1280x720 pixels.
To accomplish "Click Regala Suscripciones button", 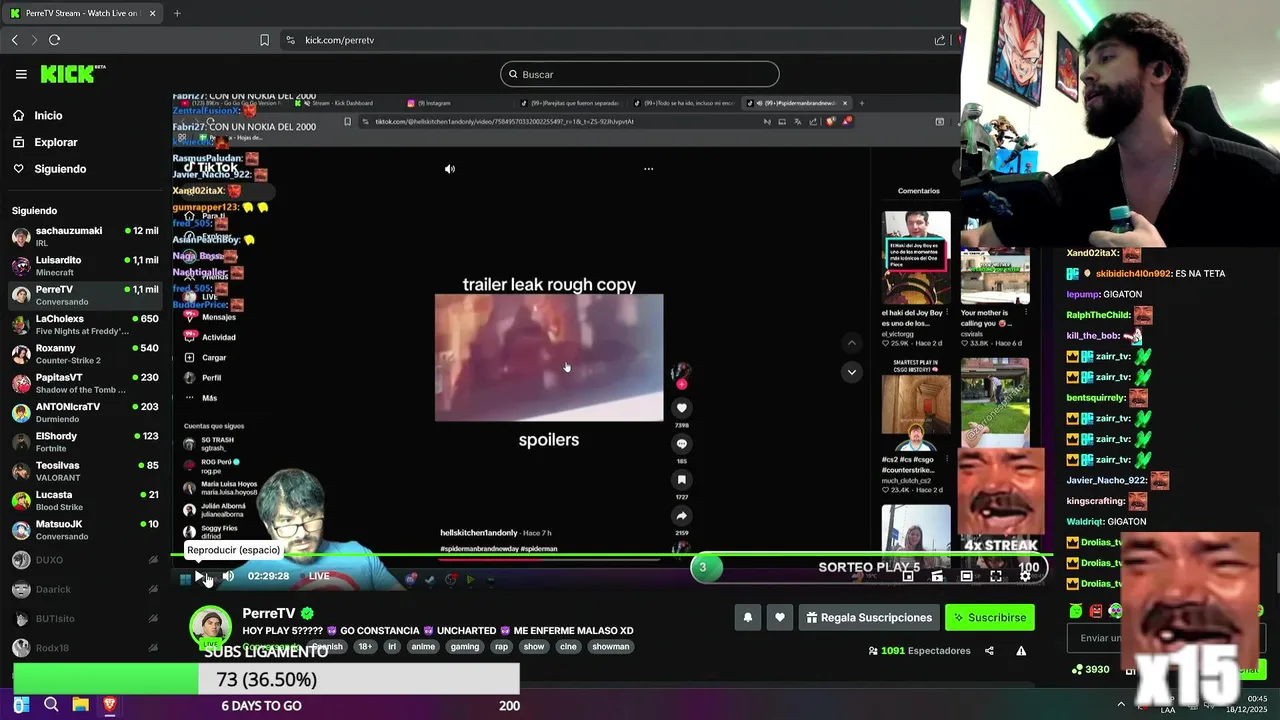I will [x=867, y=618].
